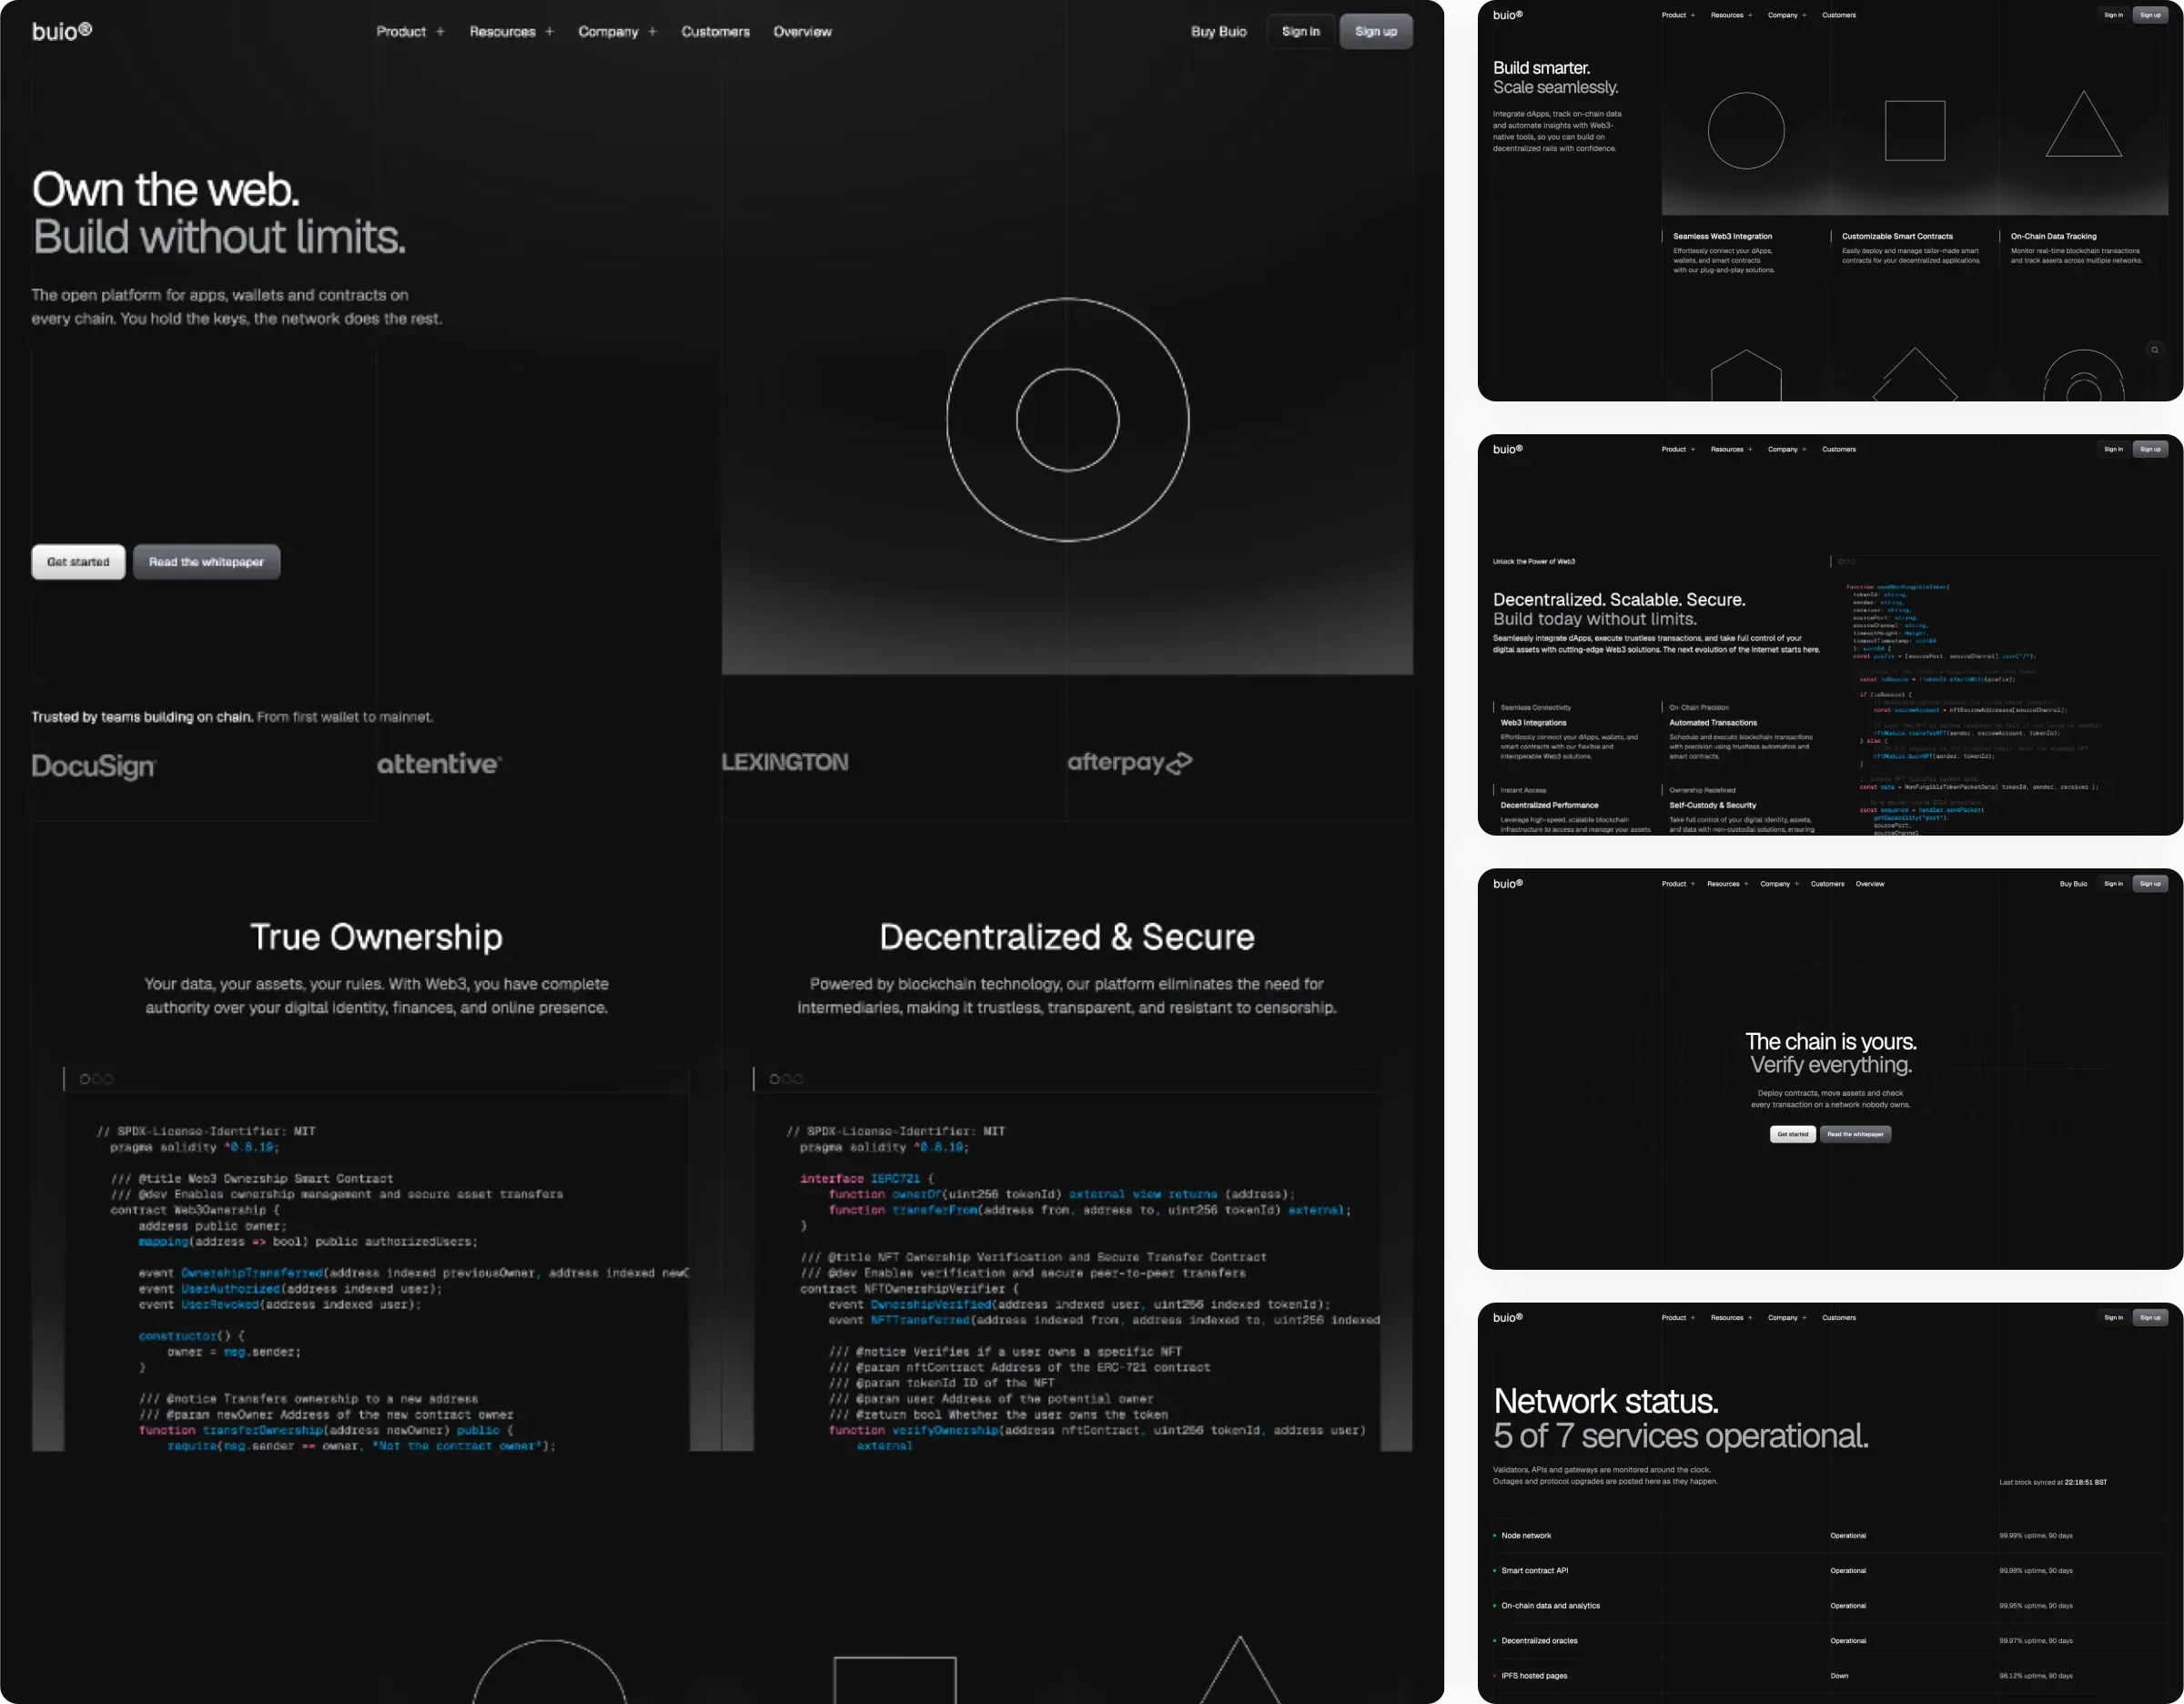Click window dots of Decentralized & Secure code block
The height and width of the screenshot is (1704, 2184).
click(786, 1078)
